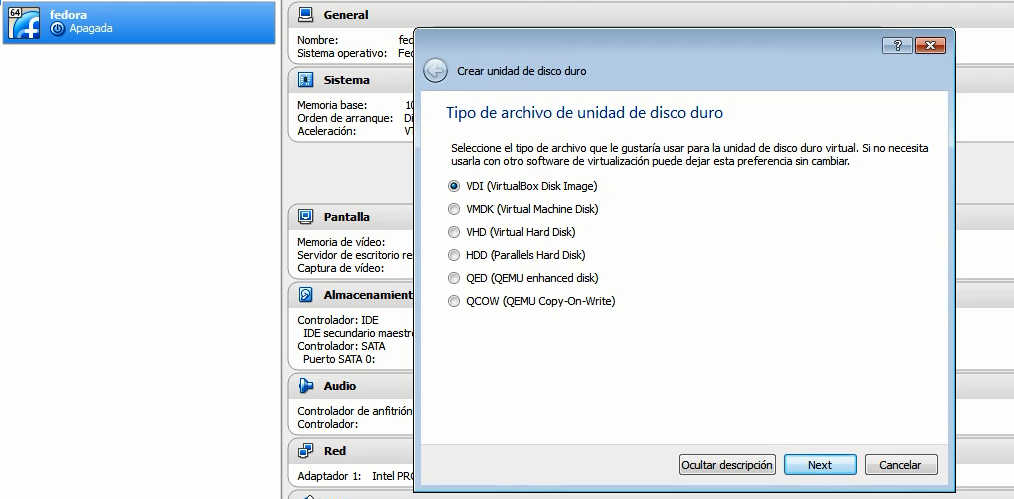
Task: Click the back arrow in the wizard
Action: pos(435,70)
